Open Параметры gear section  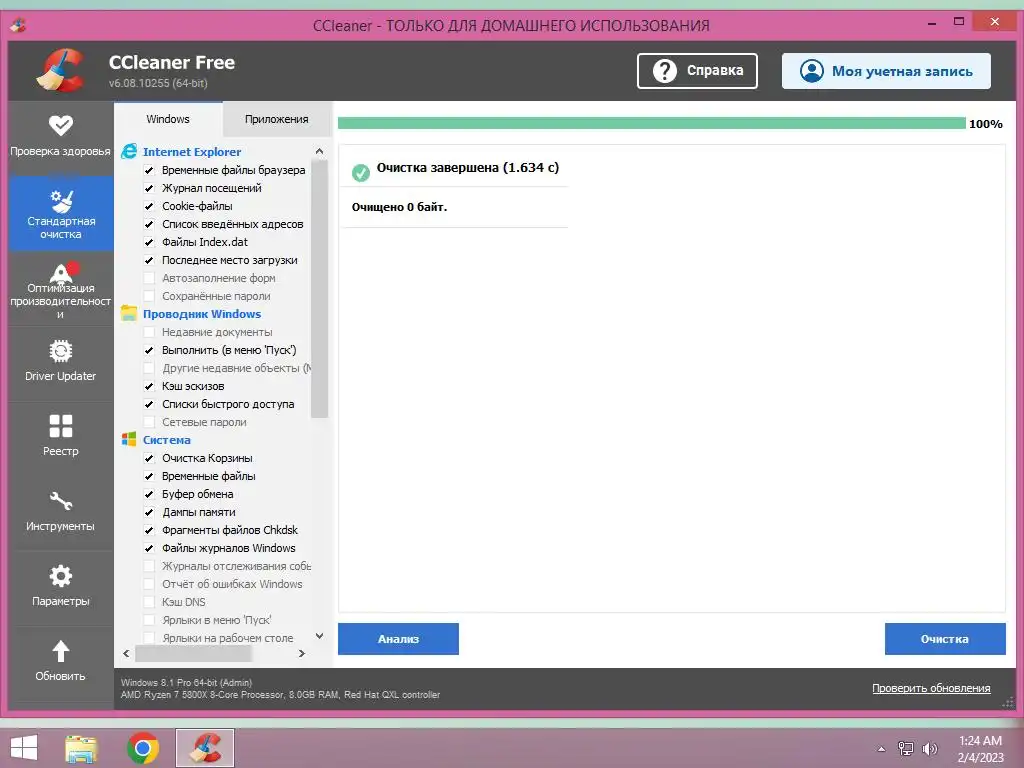tap(60, 586)
